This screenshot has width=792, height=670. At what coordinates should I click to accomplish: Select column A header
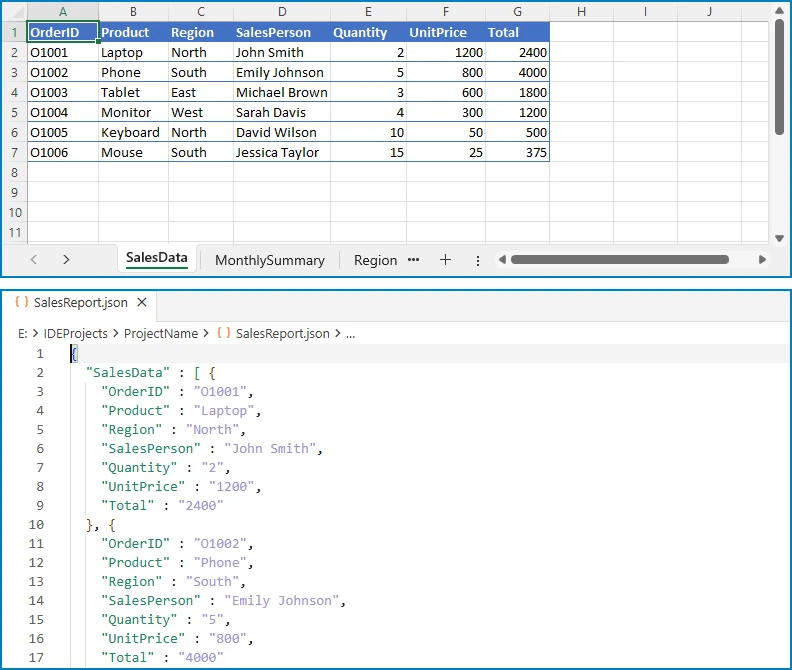[63, 11]
